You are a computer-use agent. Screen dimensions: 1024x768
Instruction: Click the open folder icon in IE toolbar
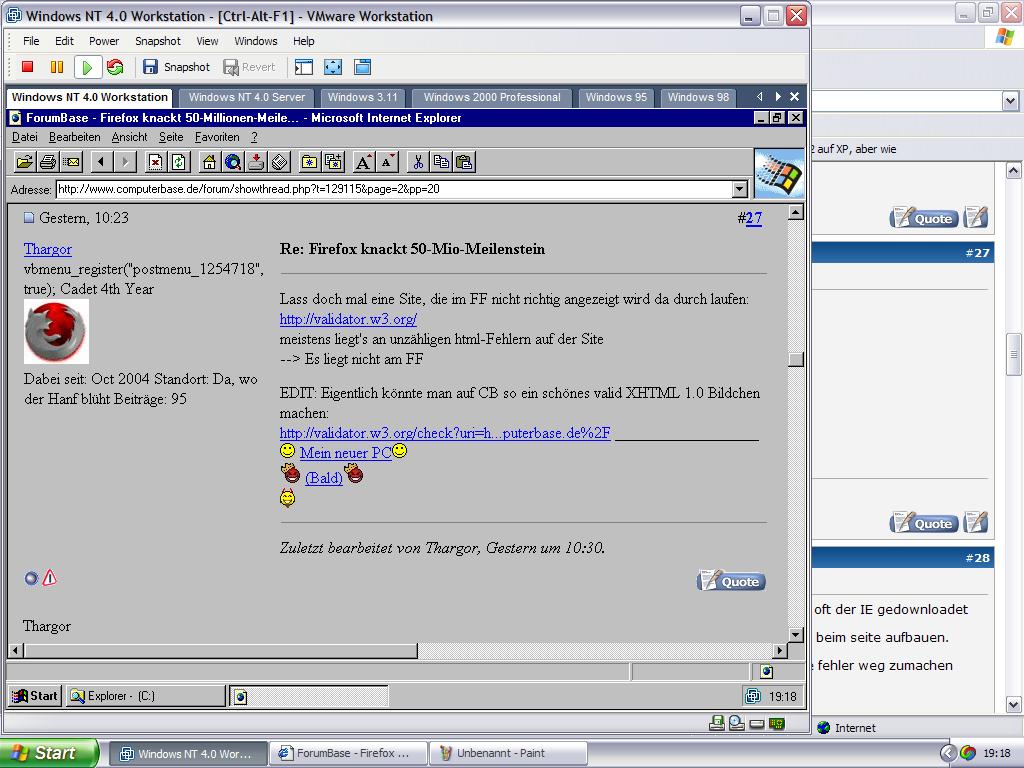pyautogui.click(x=25, y=162)
